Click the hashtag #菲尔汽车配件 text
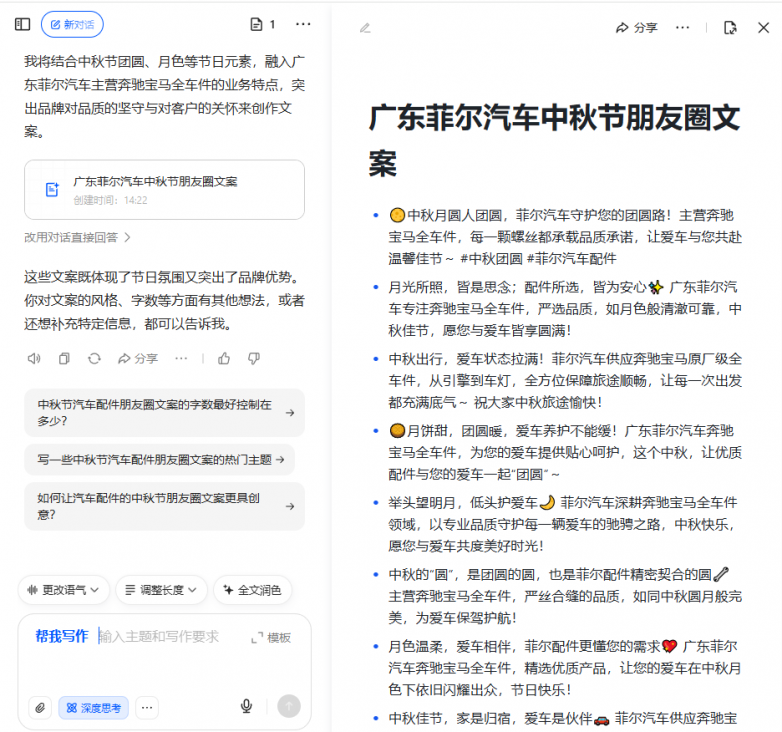 [x=572, y=259]
